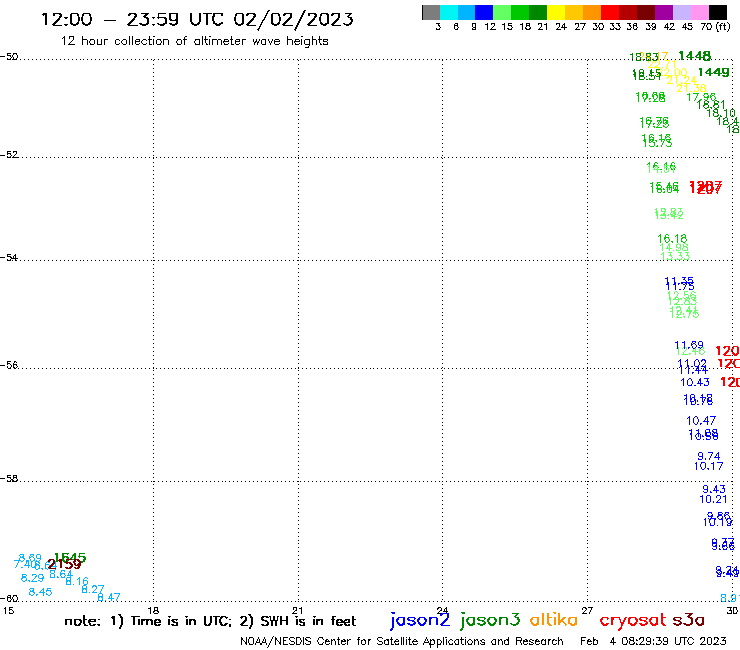The width and height of the screenshot is (740, 650).
Task: Click the orange swatch in the color scale
Action: tap(592, 12)
